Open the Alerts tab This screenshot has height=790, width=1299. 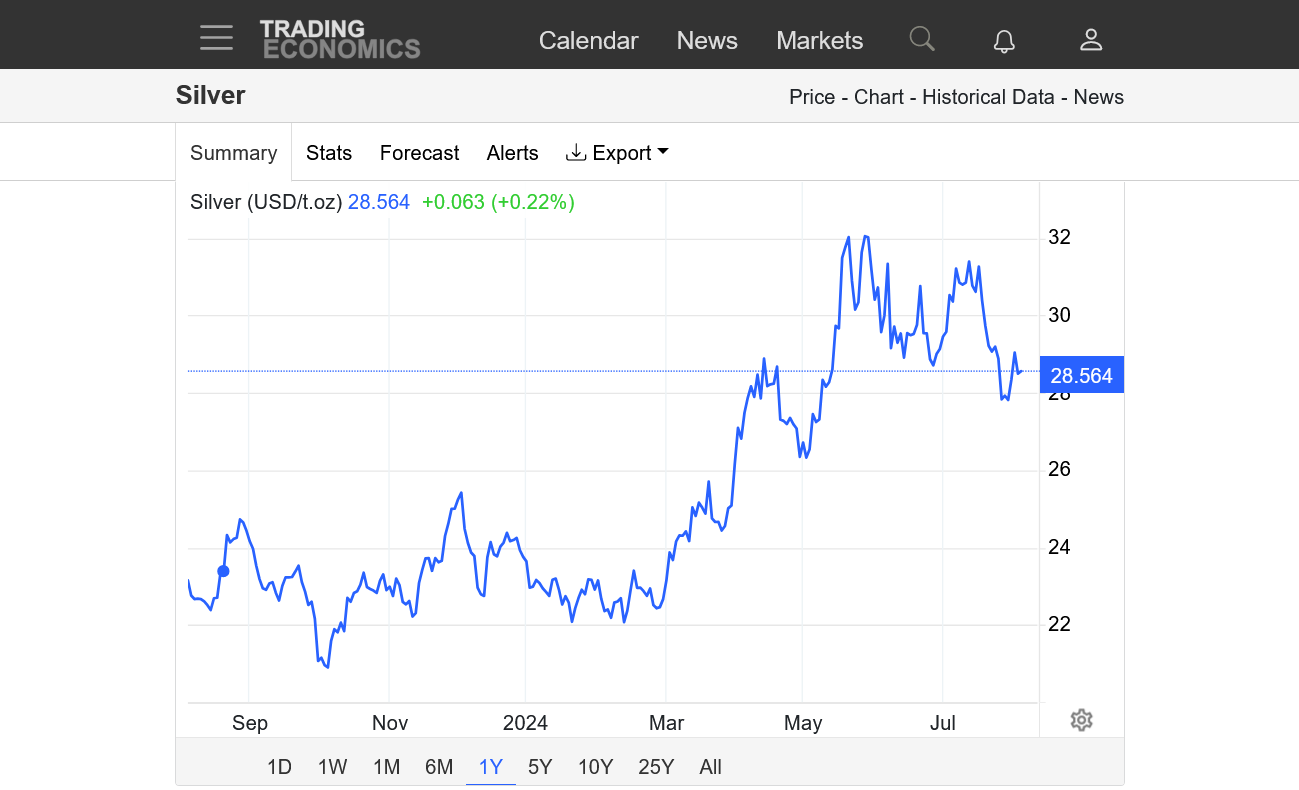(x=513, y=153)
